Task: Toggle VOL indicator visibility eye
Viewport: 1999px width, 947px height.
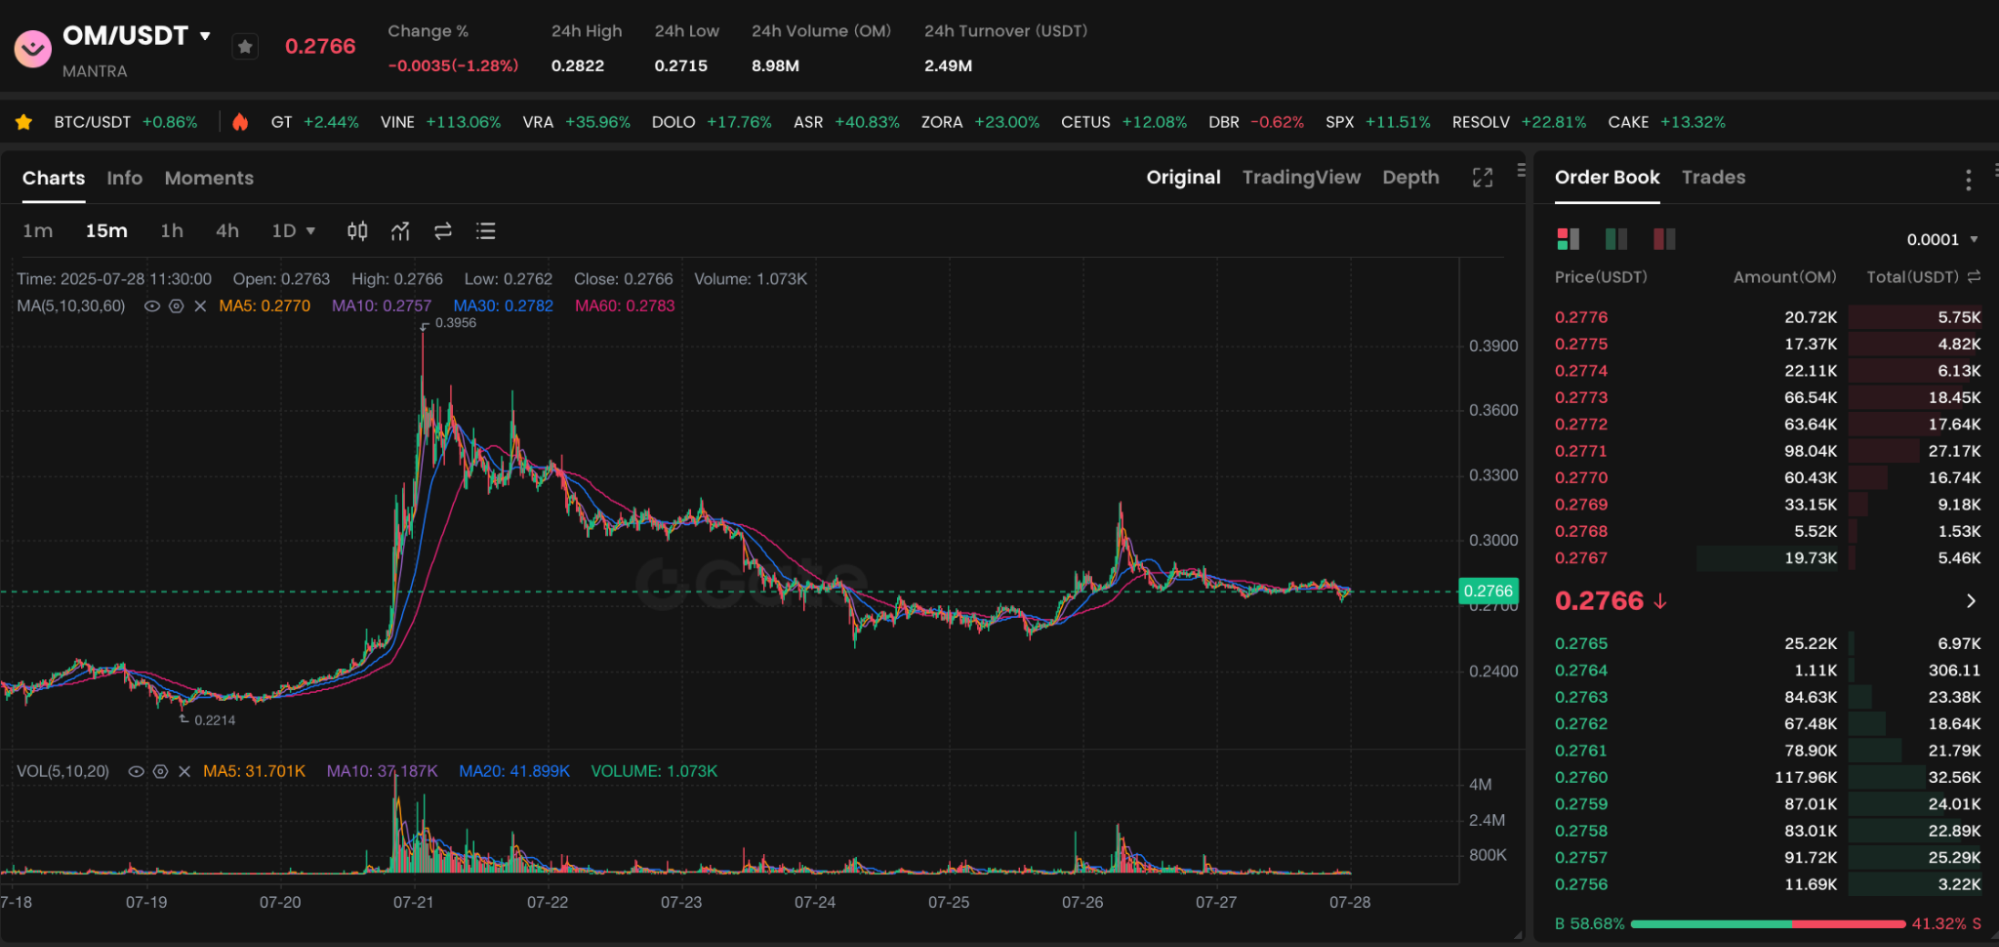Action: (x=136, y=772)
